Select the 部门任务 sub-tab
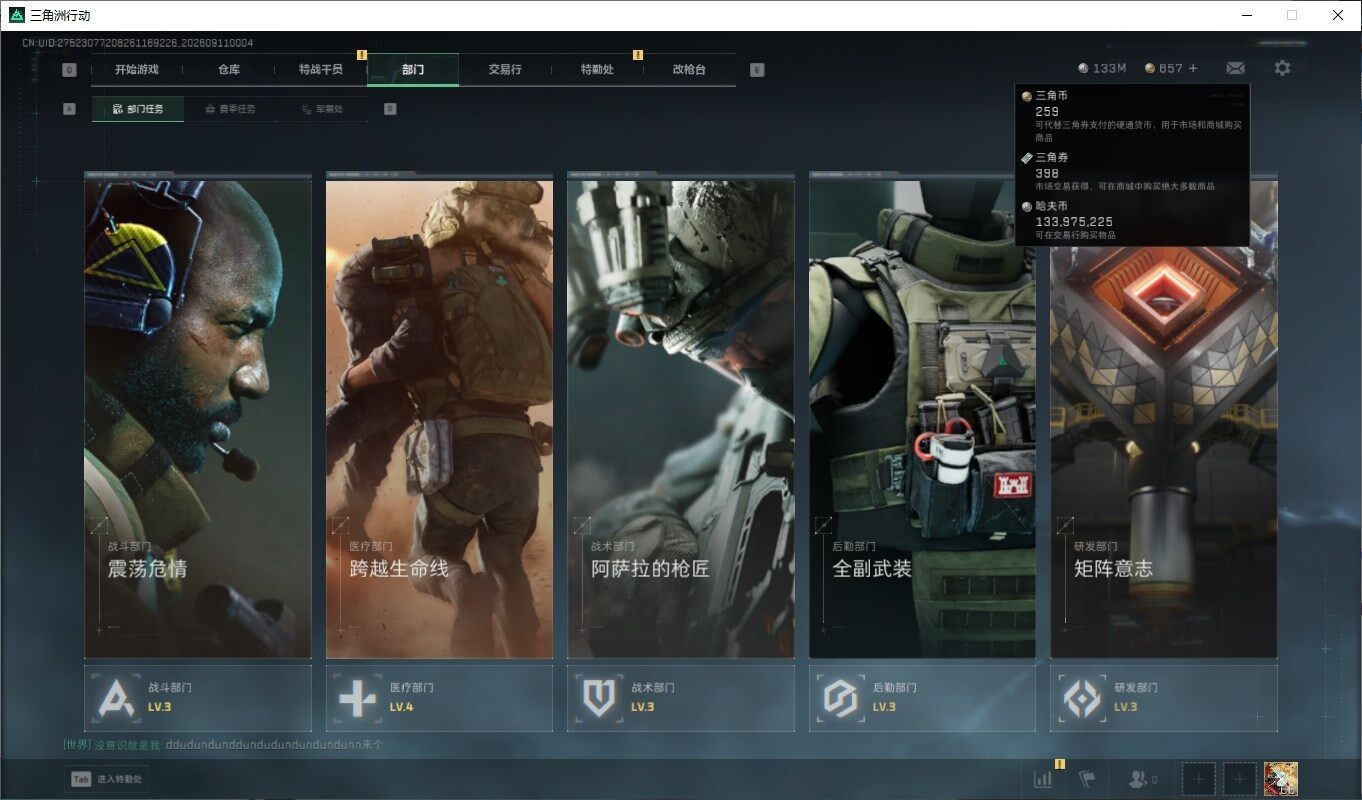This screenshot has height=800, width=1362. pos(138,109)
